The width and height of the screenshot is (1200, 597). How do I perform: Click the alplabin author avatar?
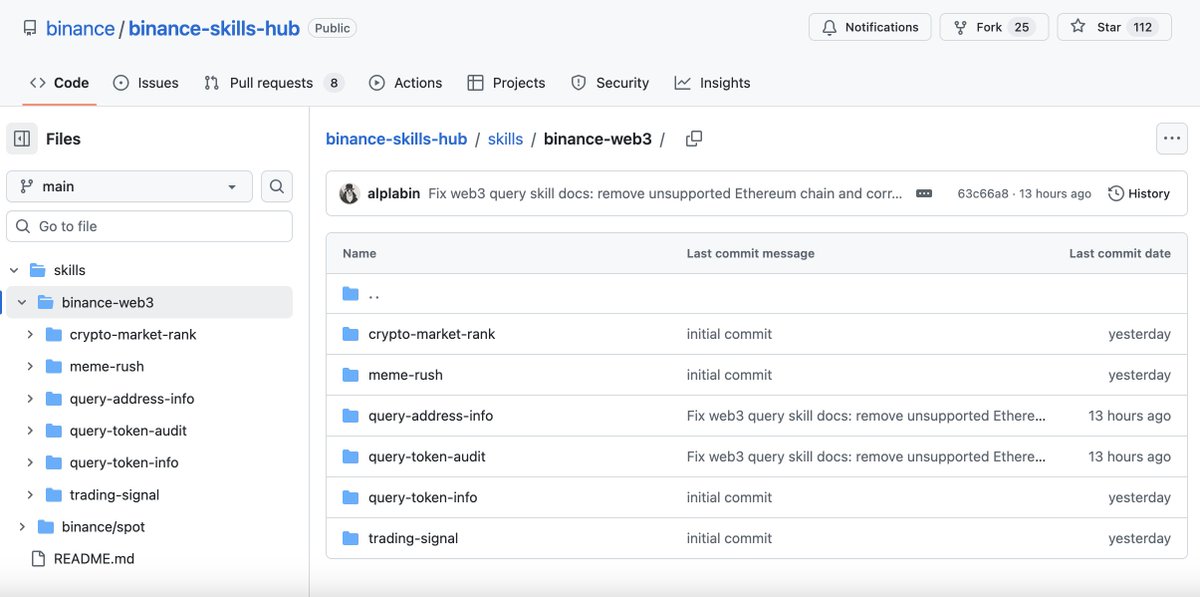coord(349,194)
